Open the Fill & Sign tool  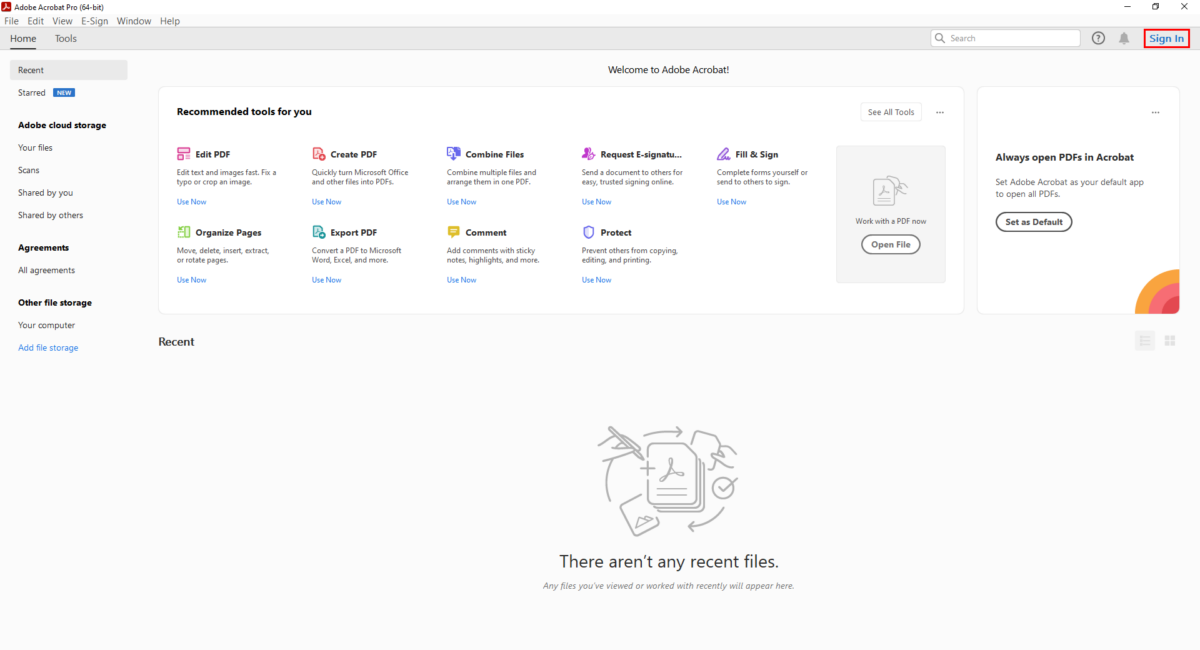pos(724,153)
